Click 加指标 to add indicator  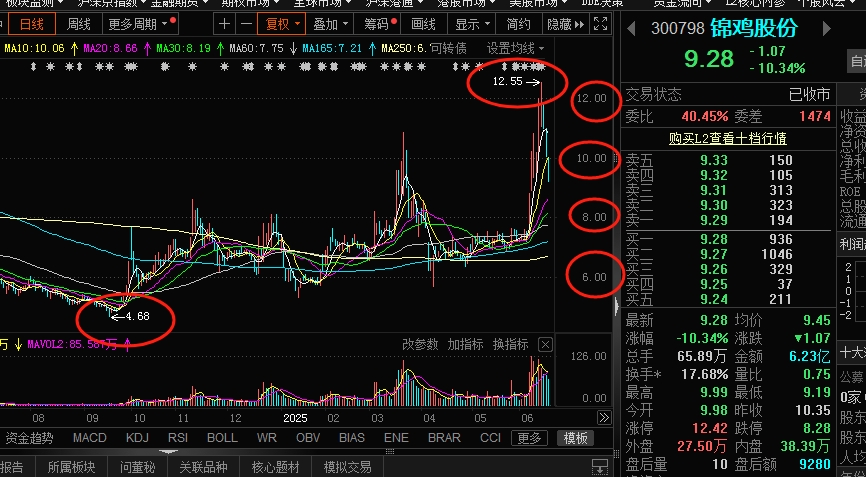click(x=465, y=344)
